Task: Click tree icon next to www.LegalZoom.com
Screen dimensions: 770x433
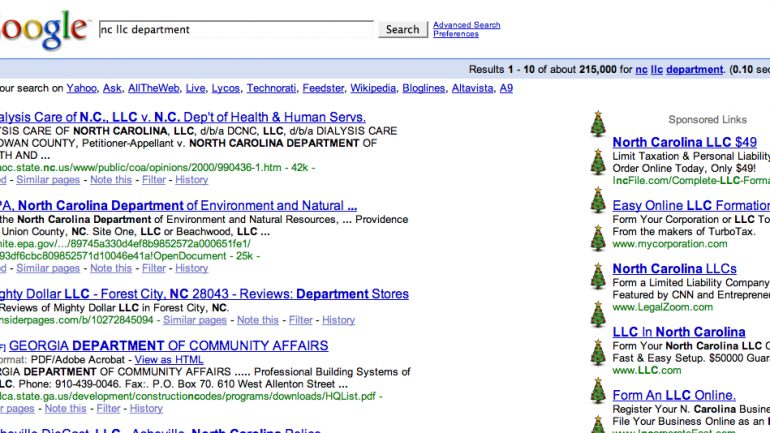Action: [x=598, y=314]
